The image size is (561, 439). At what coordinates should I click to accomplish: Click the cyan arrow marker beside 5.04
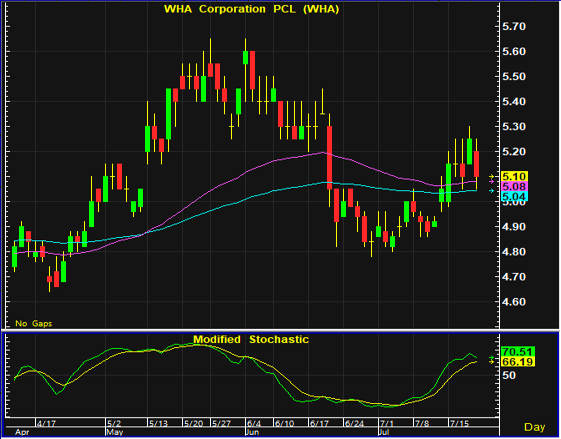(492, 191)
